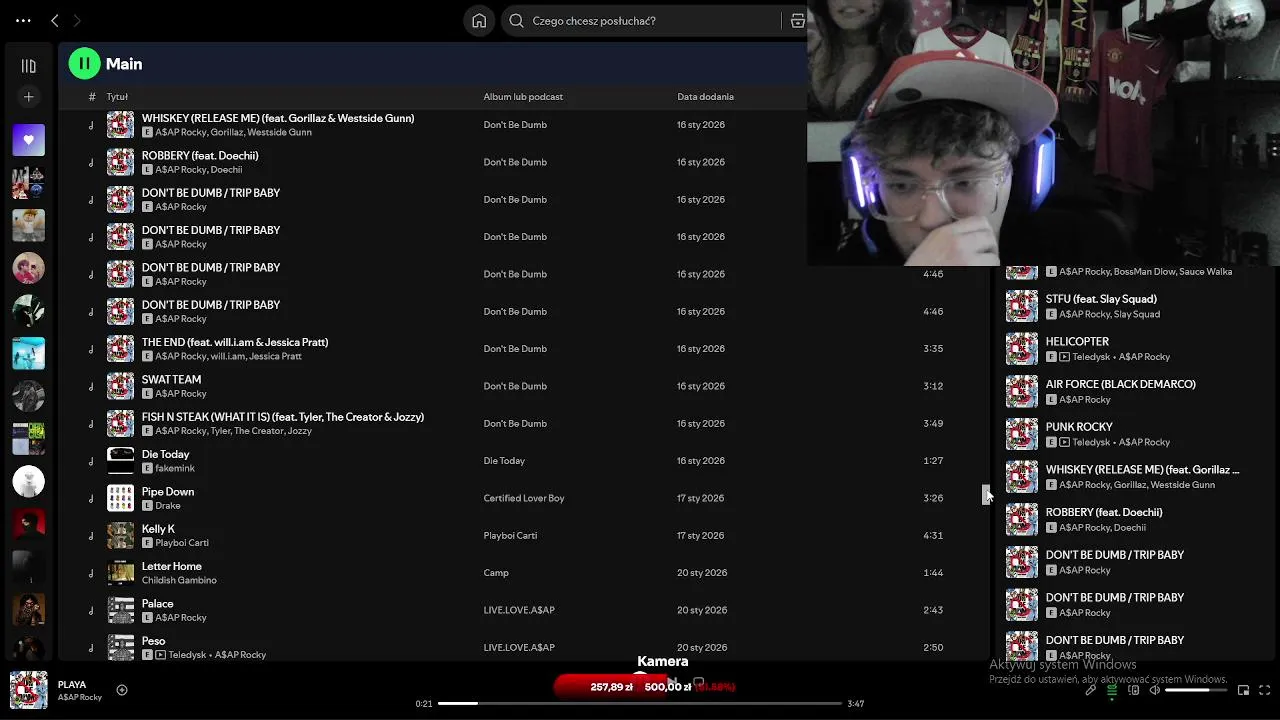Open Slay Squad artist link in queue

pyautogui.click(x=1137, y=314)
